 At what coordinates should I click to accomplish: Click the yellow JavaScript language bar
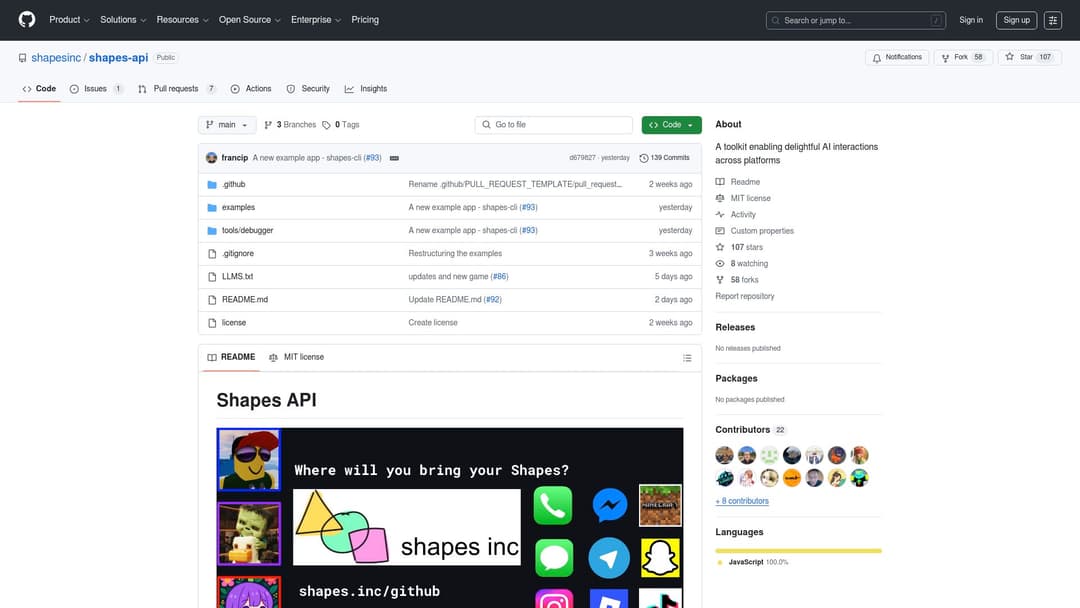click(798, 551)
